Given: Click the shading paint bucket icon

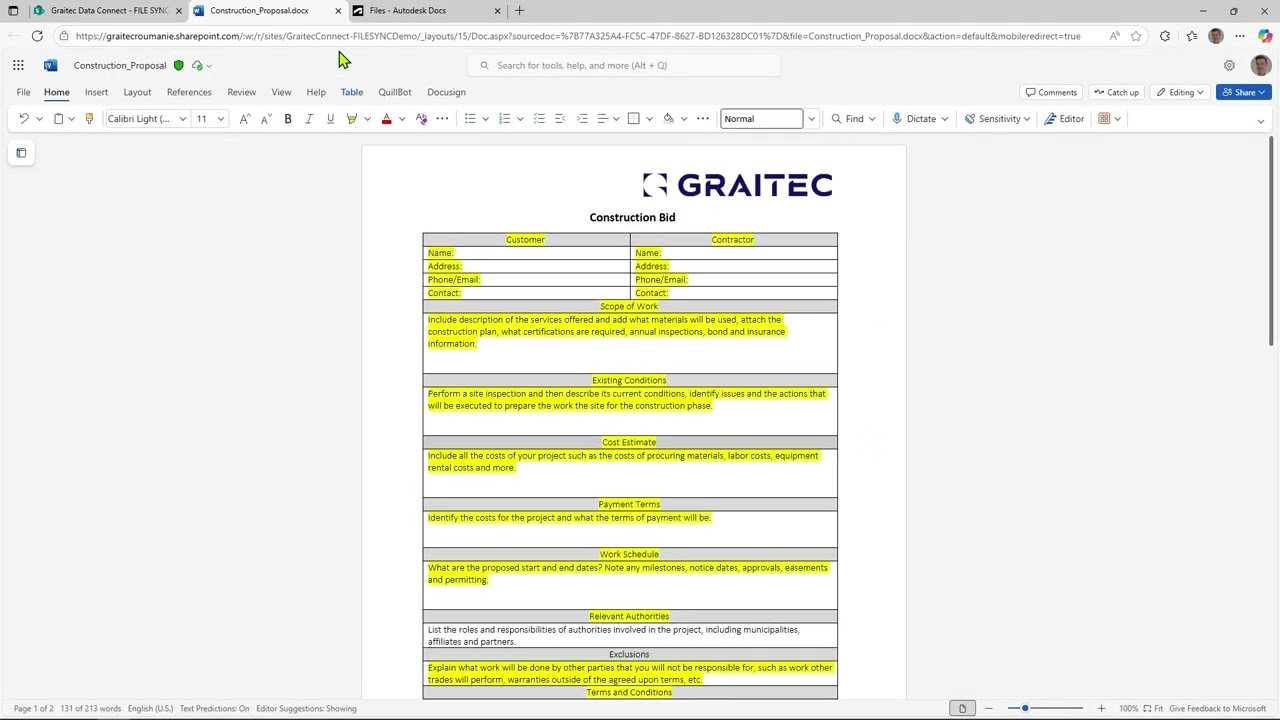Looking at the screenshot, I should pyautogui.click(x=668, y=119).
